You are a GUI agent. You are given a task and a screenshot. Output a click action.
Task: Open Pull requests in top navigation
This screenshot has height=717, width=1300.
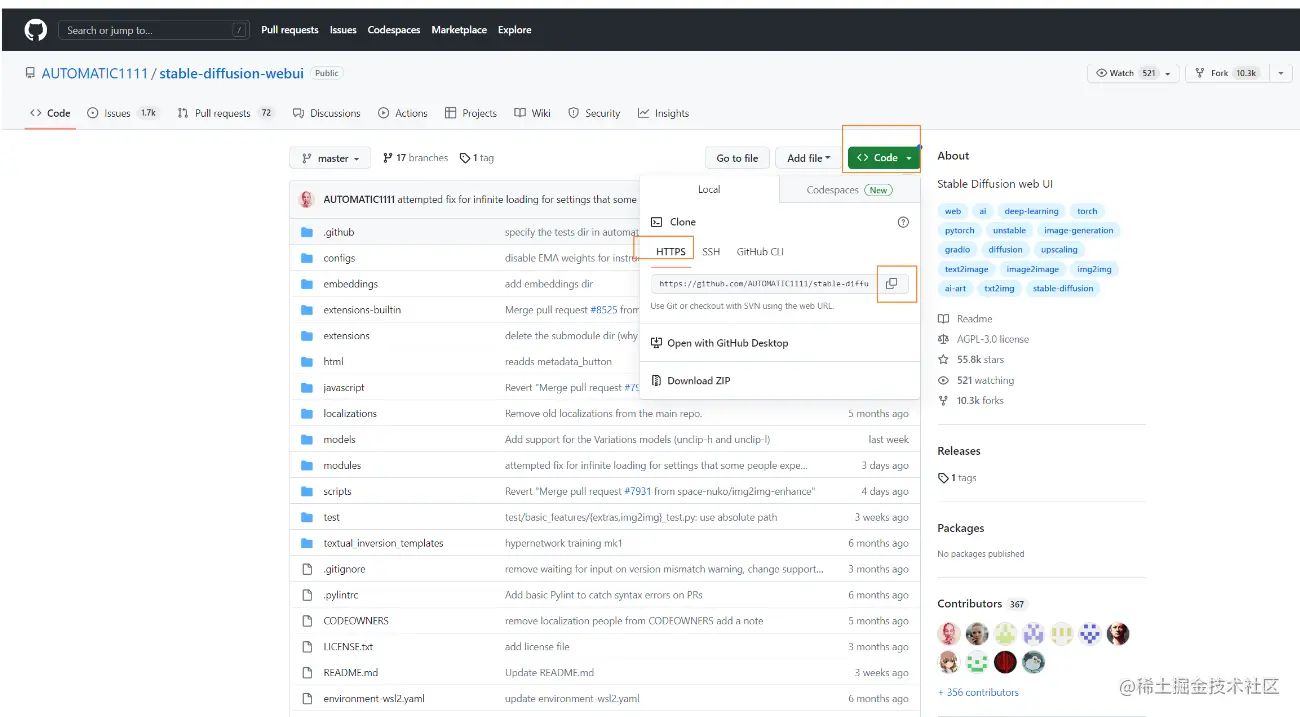click(290, 30)
